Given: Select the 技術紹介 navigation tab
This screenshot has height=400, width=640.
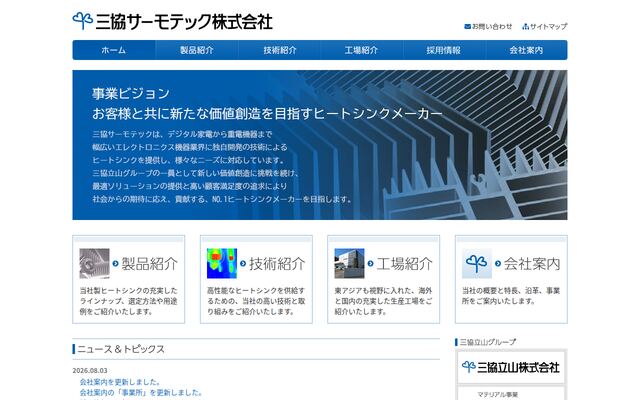Looking at the screenshot, I should (280, 50).
